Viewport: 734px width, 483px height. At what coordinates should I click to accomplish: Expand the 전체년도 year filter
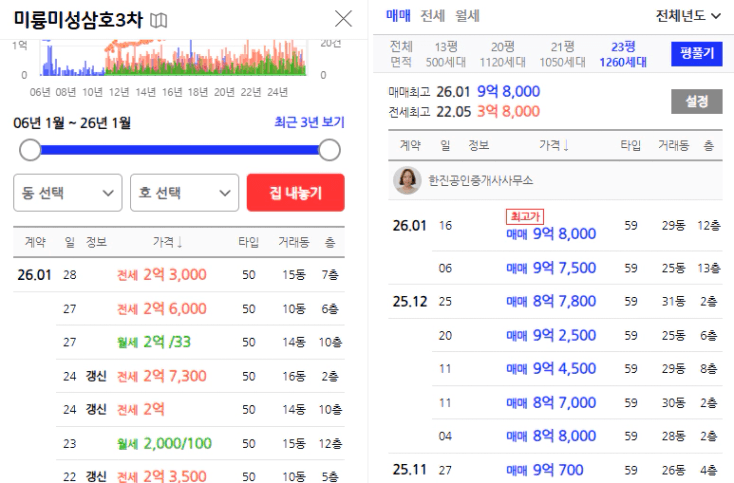pyautogui.click(x=688, y=16)
